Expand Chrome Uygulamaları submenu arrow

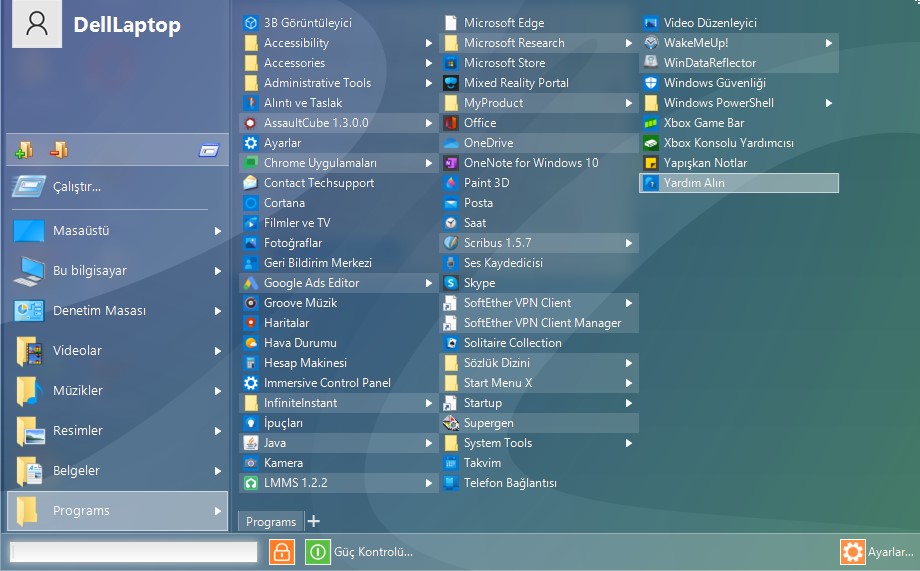429,163
